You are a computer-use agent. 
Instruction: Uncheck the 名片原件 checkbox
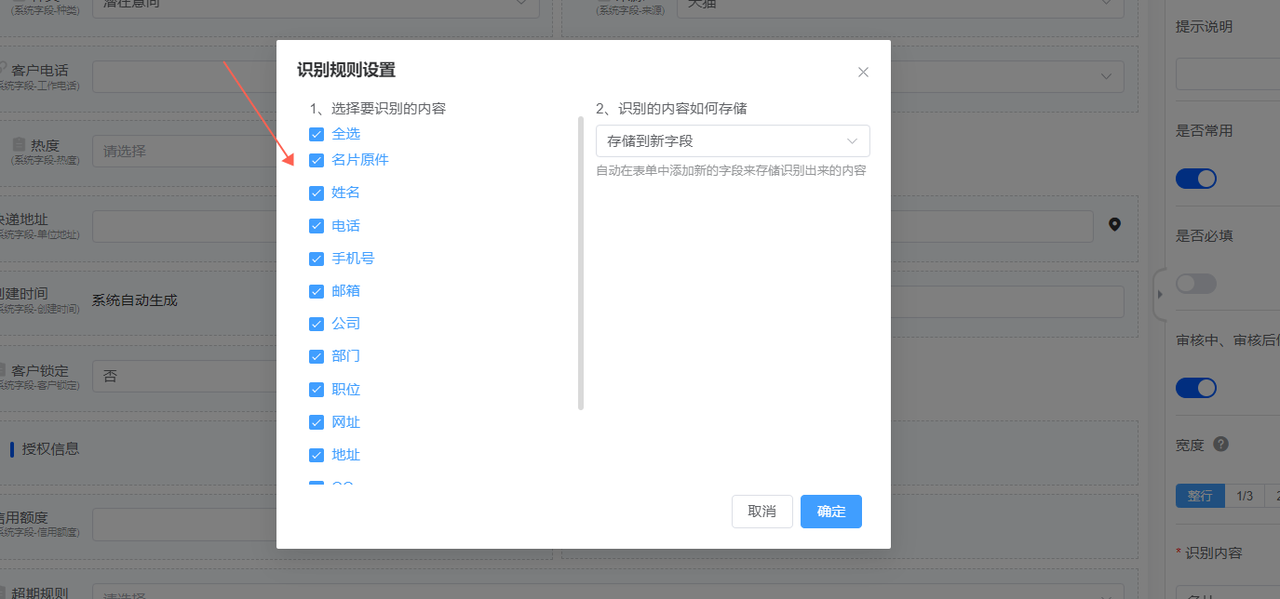(316, 160)
